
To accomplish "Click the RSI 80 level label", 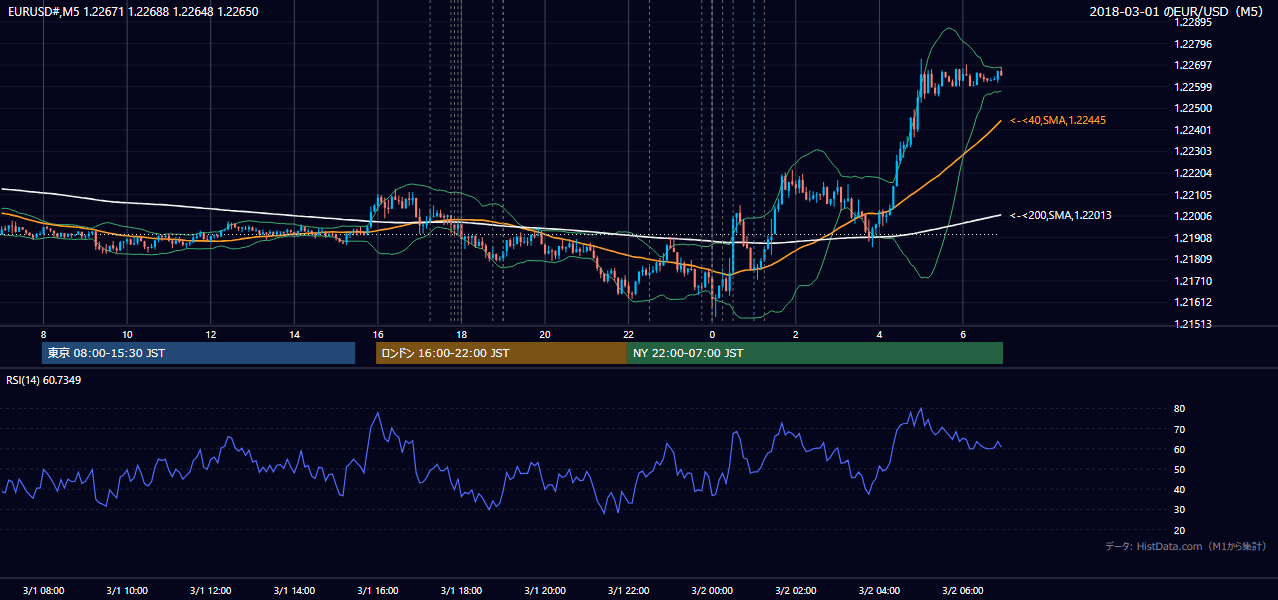I will [1179, 409].
